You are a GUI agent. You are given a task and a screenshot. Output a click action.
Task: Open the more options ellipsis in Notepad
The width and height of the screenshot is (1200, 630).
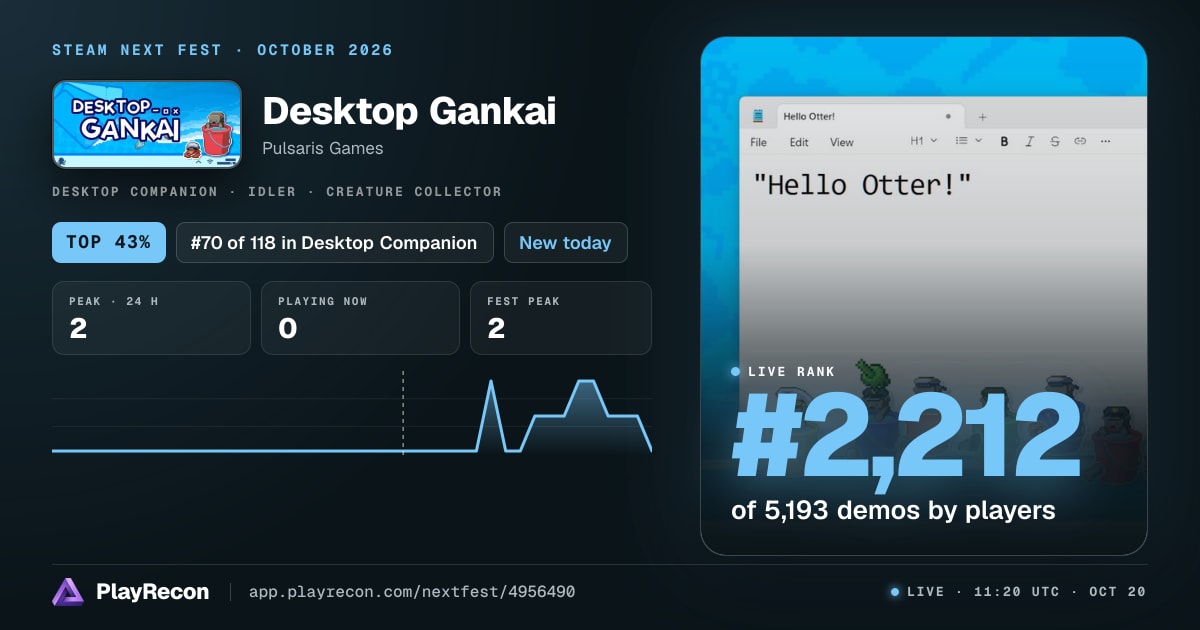point(1105,142)
